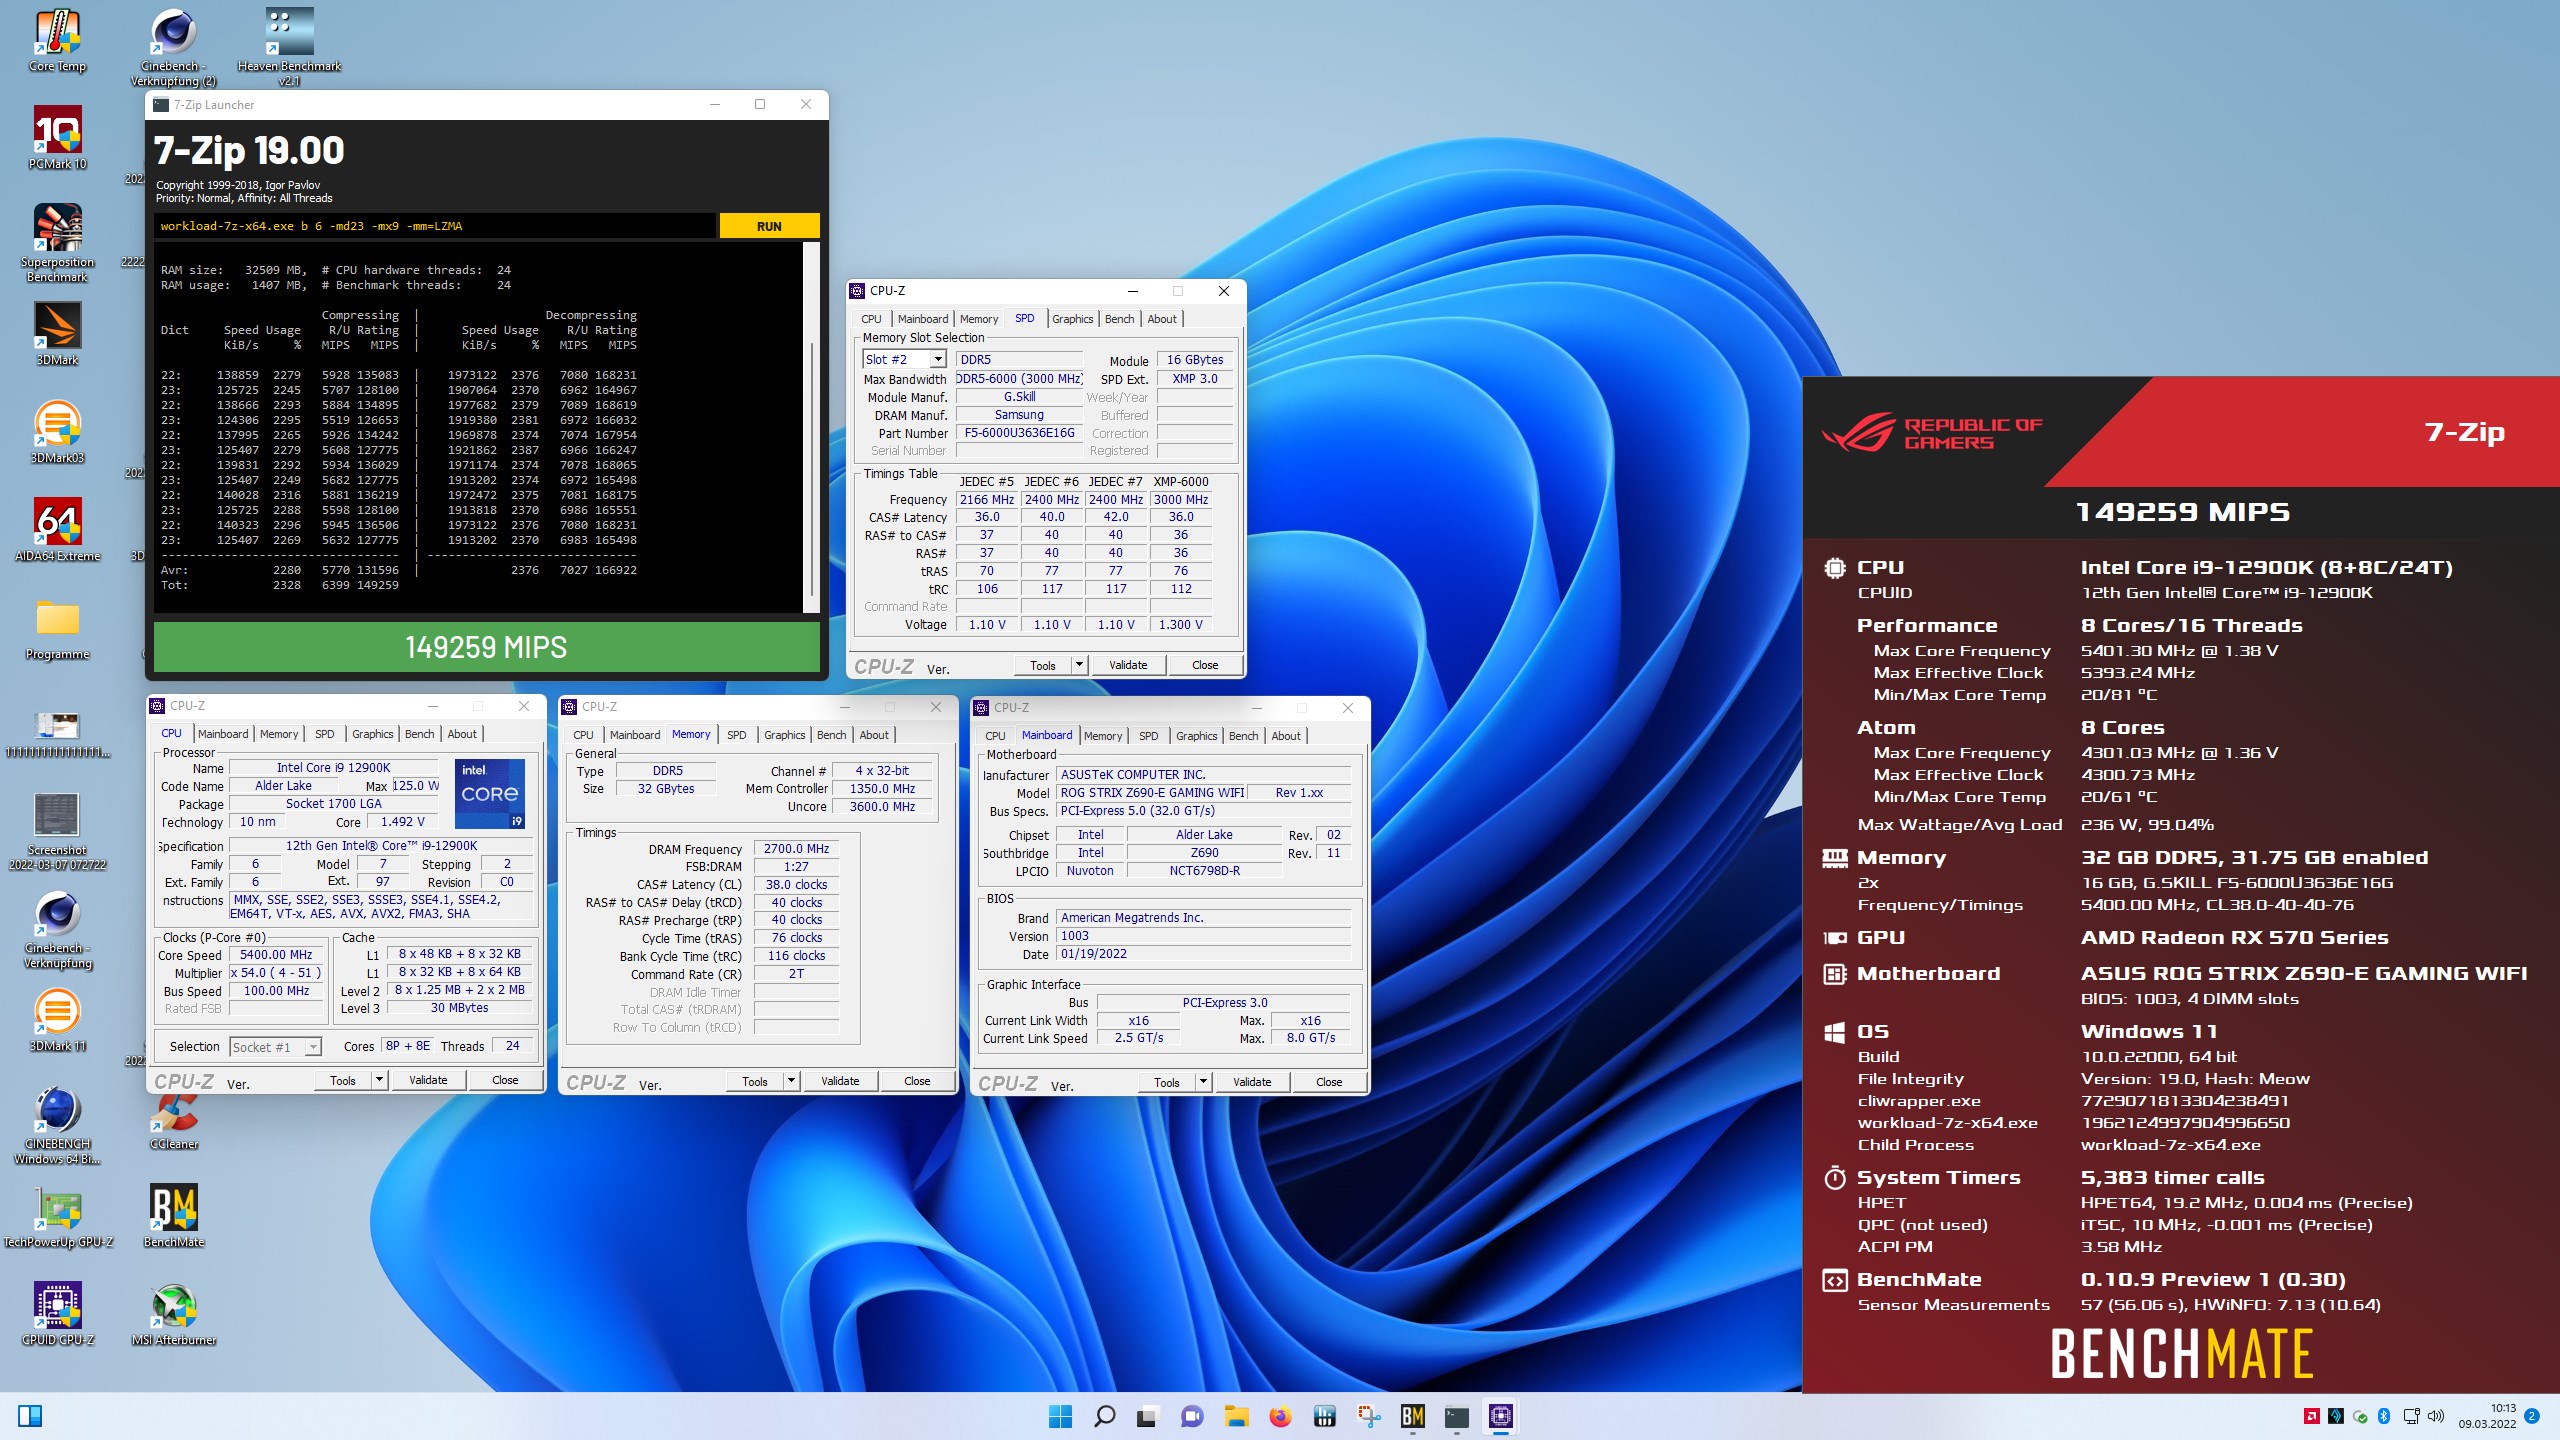The height and width of the screenshot is (1440, 2560).
Task: Click the notification count badge
Action: pos(2531,1416)
